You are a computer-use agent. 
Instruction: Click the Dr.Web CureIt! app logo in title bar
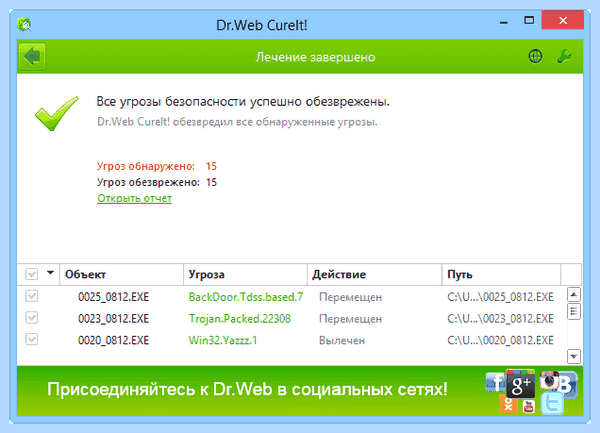pyautogui.click(x=24, y=24)
